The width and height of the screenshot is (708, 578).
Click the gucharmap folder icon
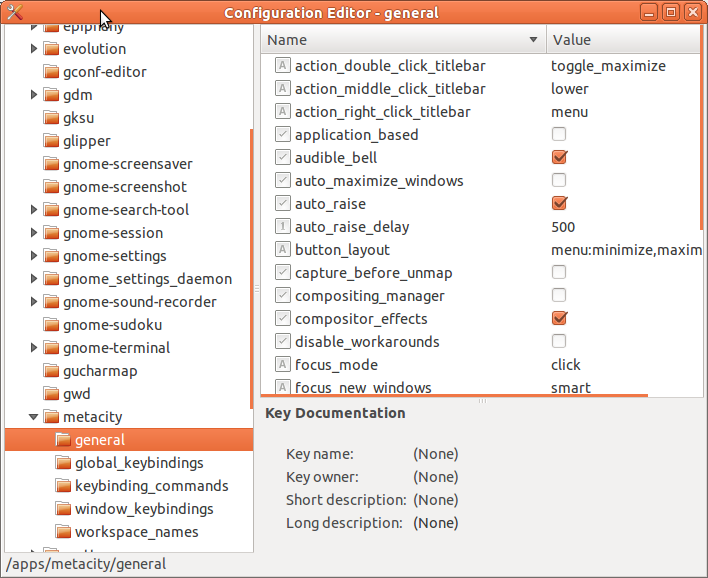point(51,371)
